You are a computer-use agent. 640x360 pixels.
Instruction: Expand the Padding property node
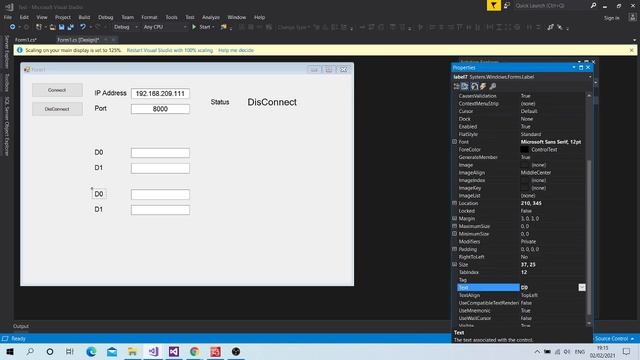coord(454,249)
